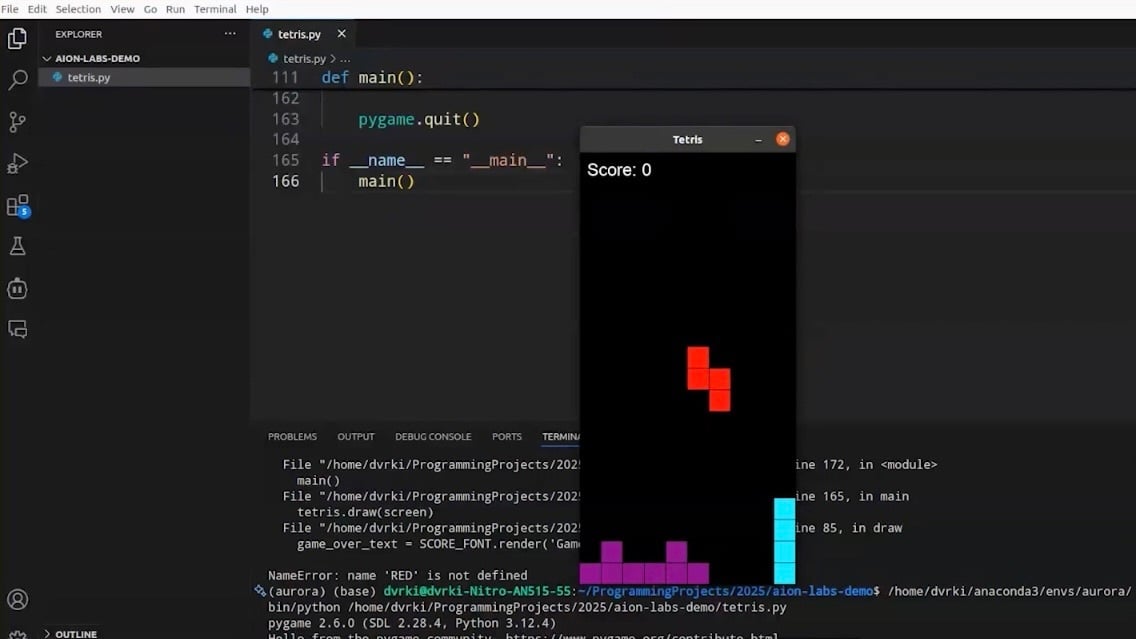1136x639 pixels.
Task: Collapse the AION-LABS-DEMO folder
Action: tap(46, 58)
